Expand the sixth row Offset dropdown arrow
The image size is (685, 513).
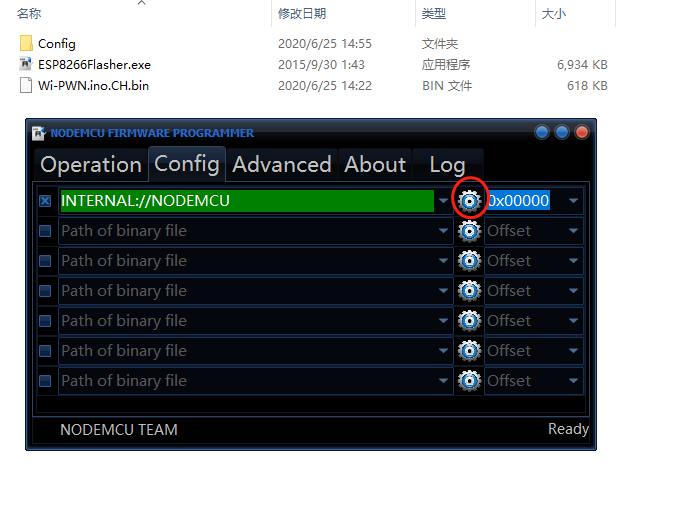(x=573, y=350)
